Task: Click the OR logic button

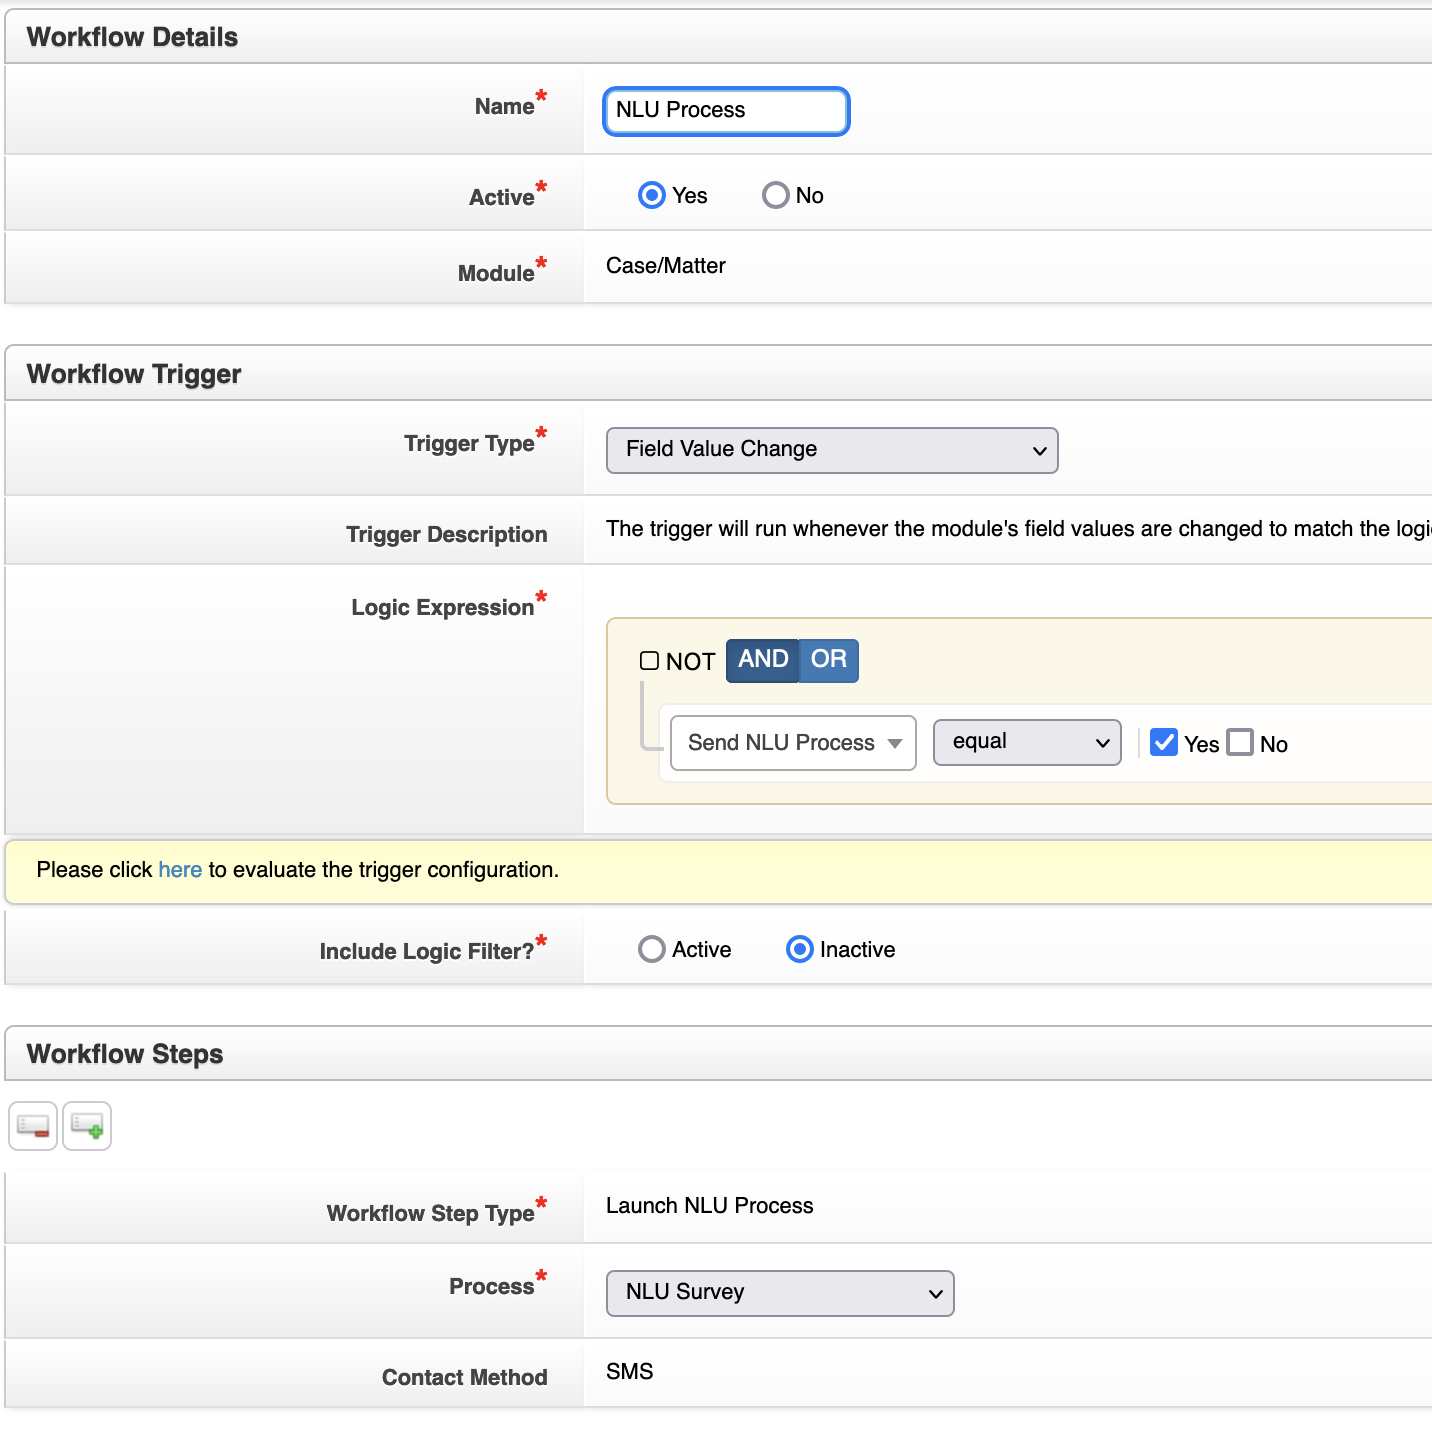Action: [829, 660]
